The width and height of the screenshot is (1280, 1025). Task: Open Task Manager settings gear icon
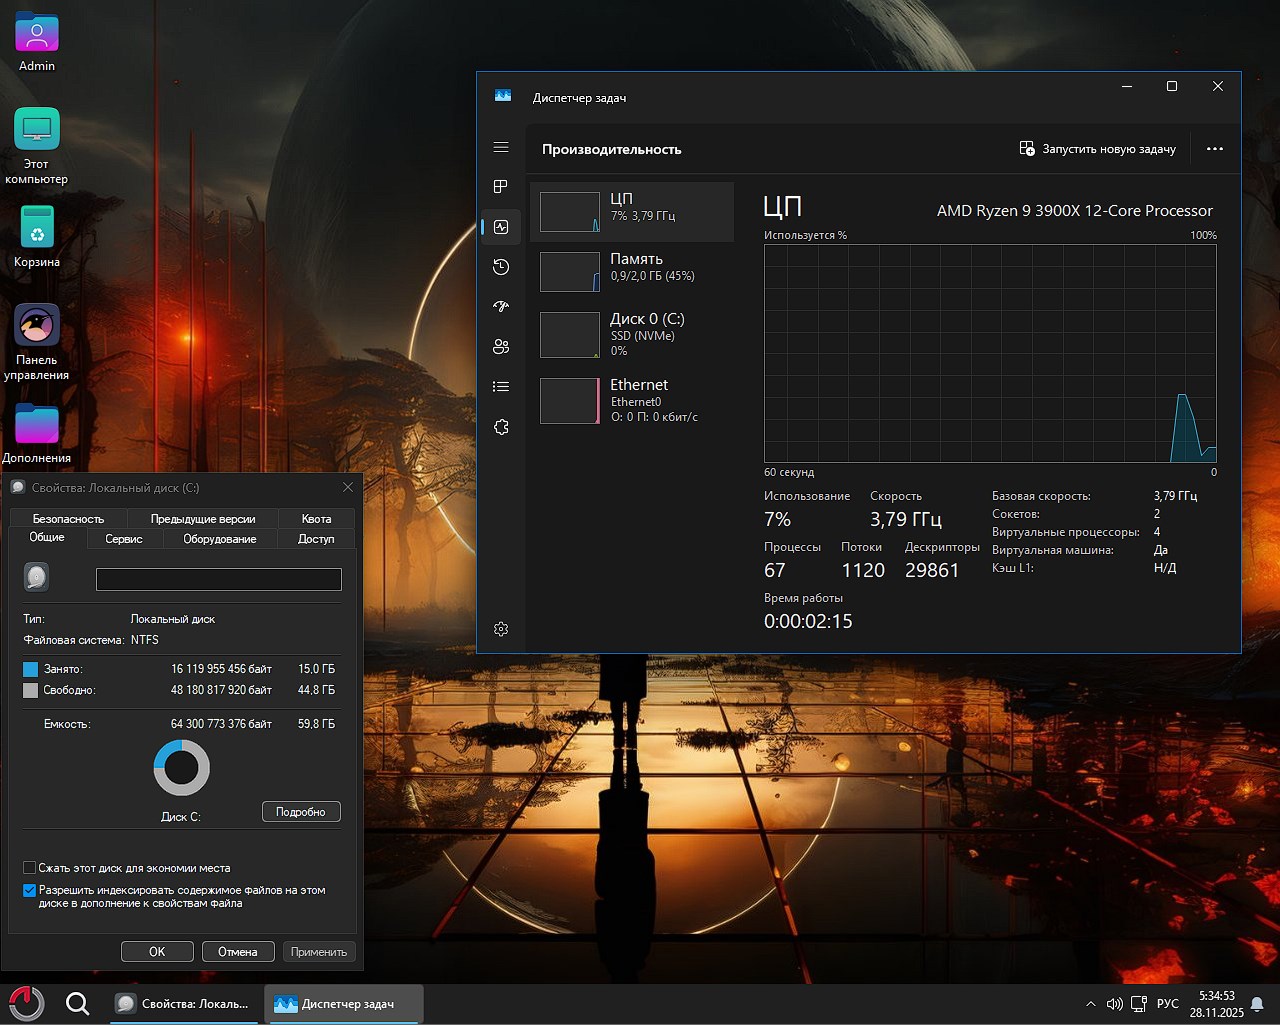click(501, 629)
